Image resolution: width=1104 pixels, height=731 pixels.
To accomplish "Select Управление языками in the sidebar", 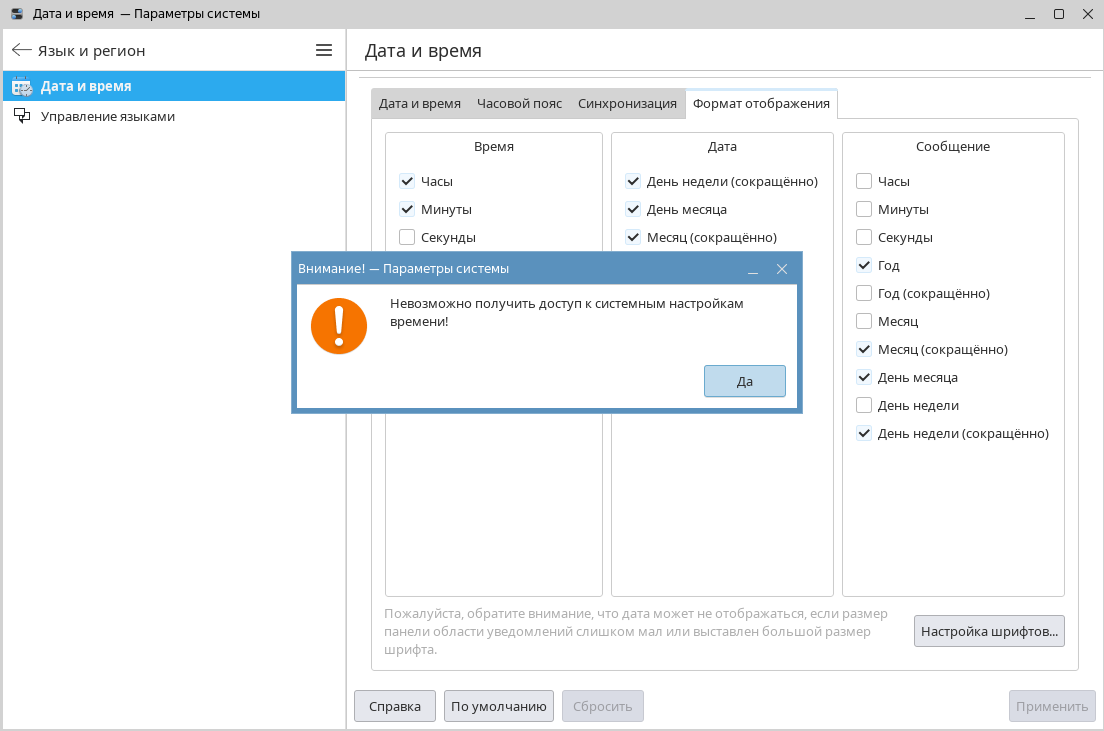I will 108,116.
